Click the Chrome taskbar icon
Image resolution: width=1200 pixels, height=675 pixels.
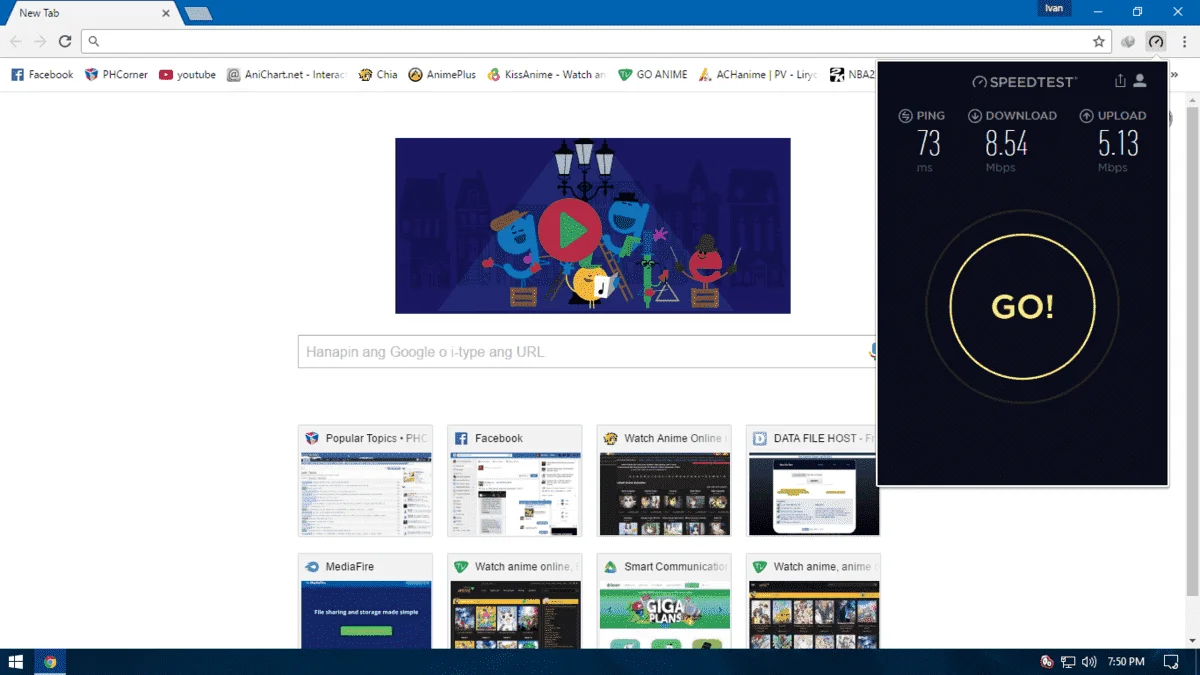point(50,662)
